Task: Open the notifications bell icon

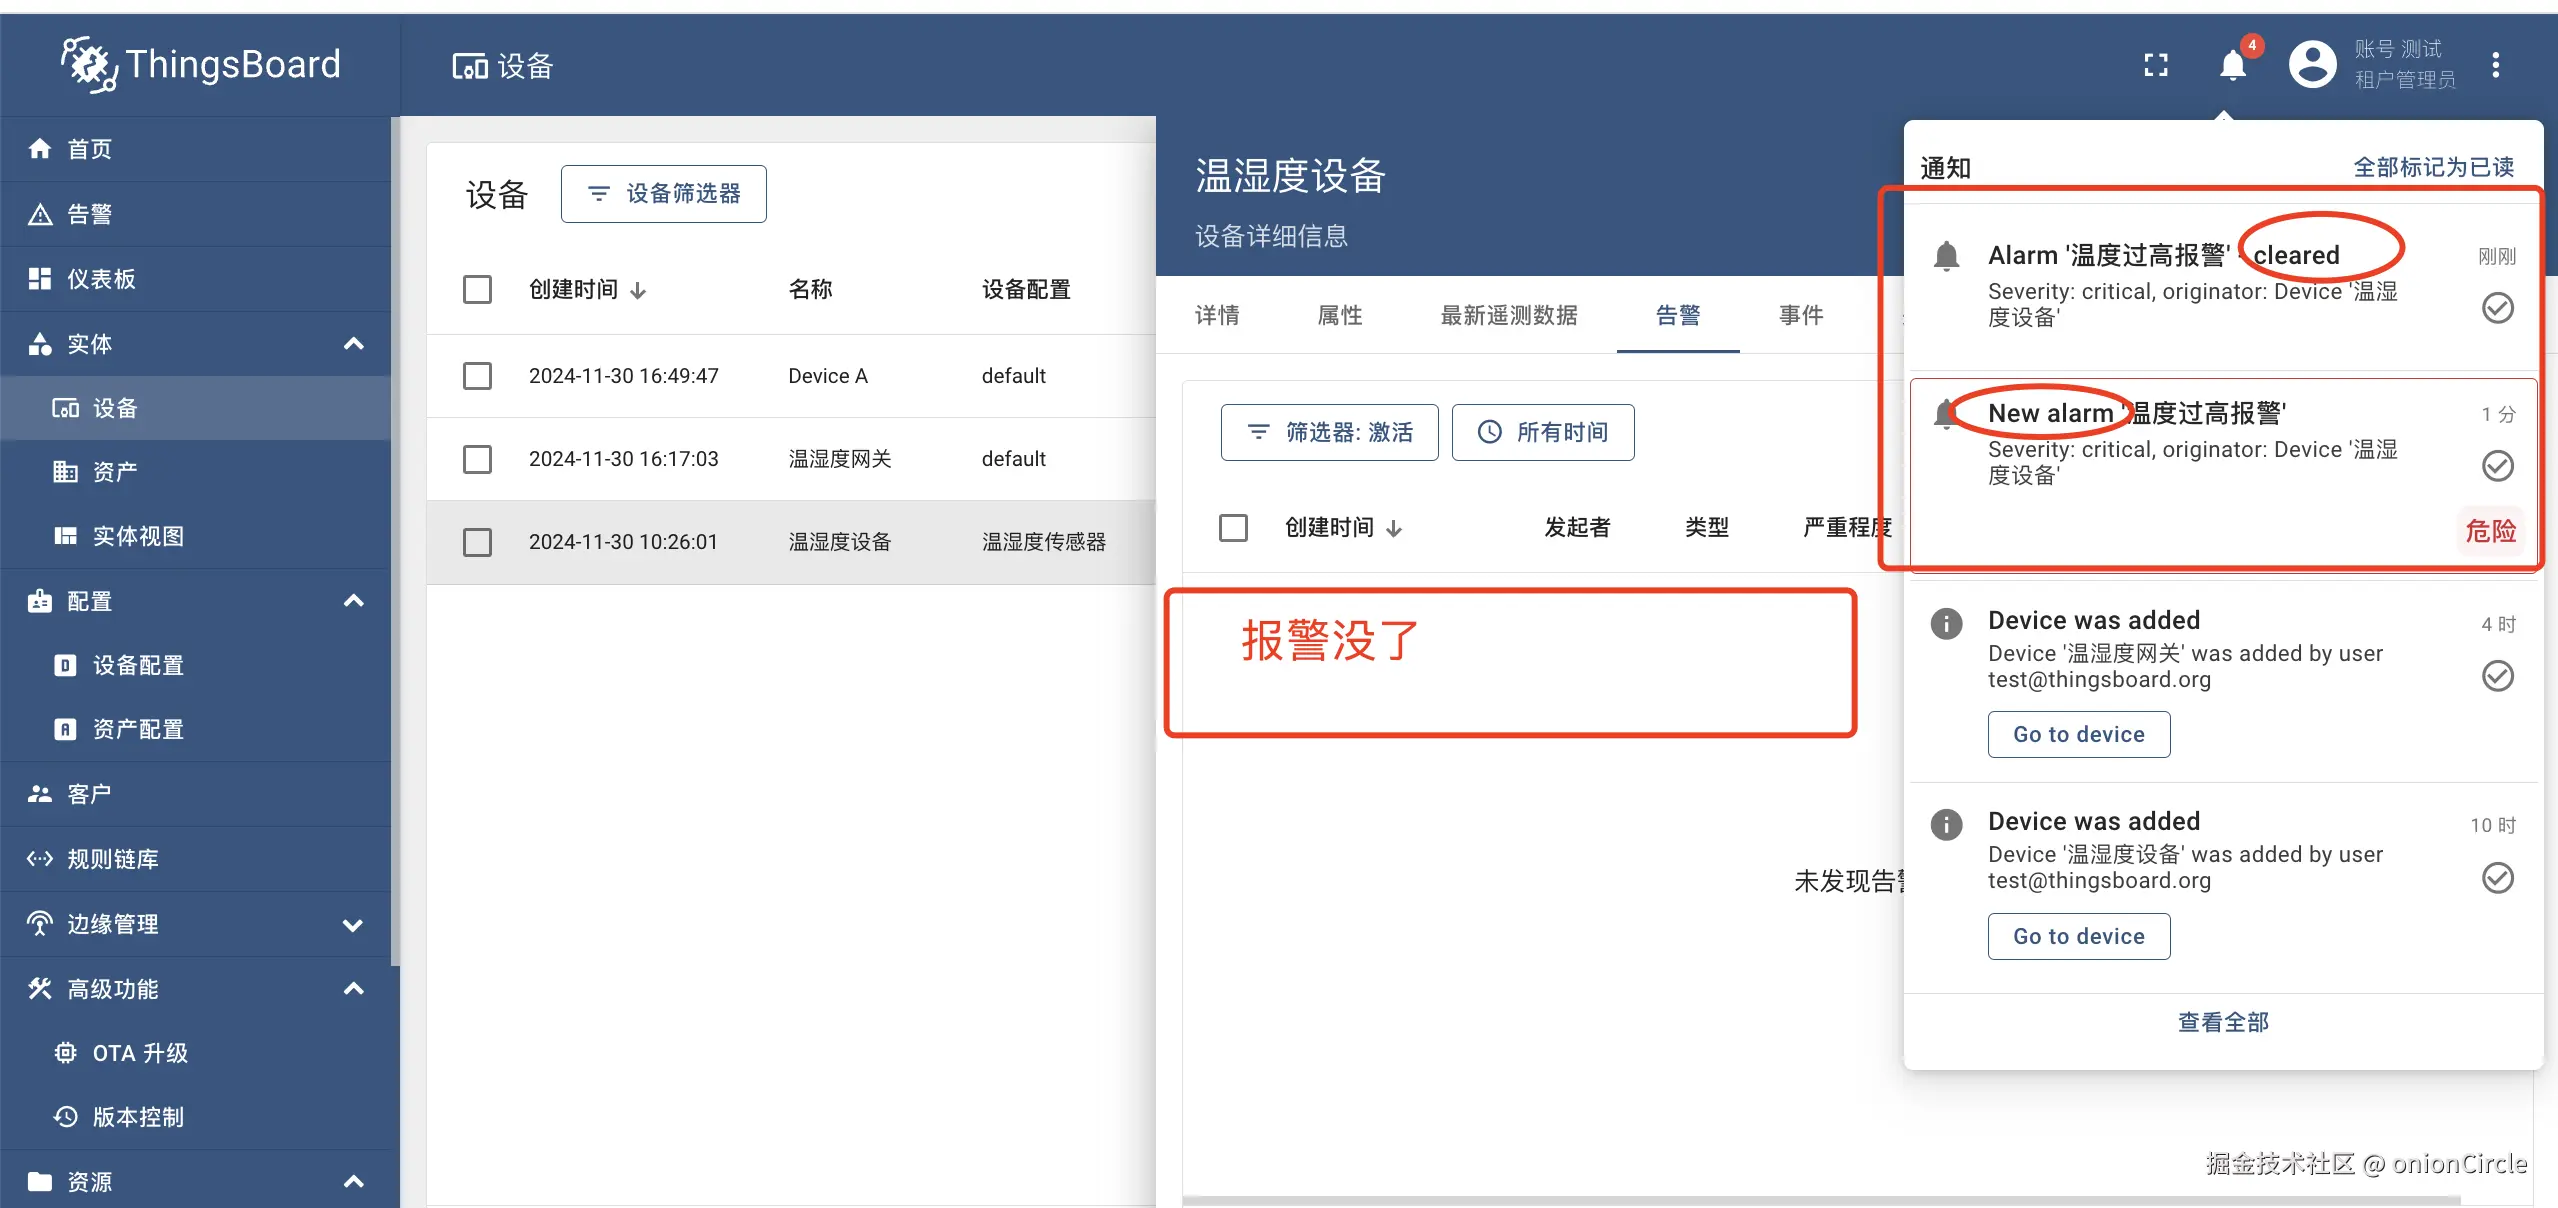Action: click(2232, 66)
